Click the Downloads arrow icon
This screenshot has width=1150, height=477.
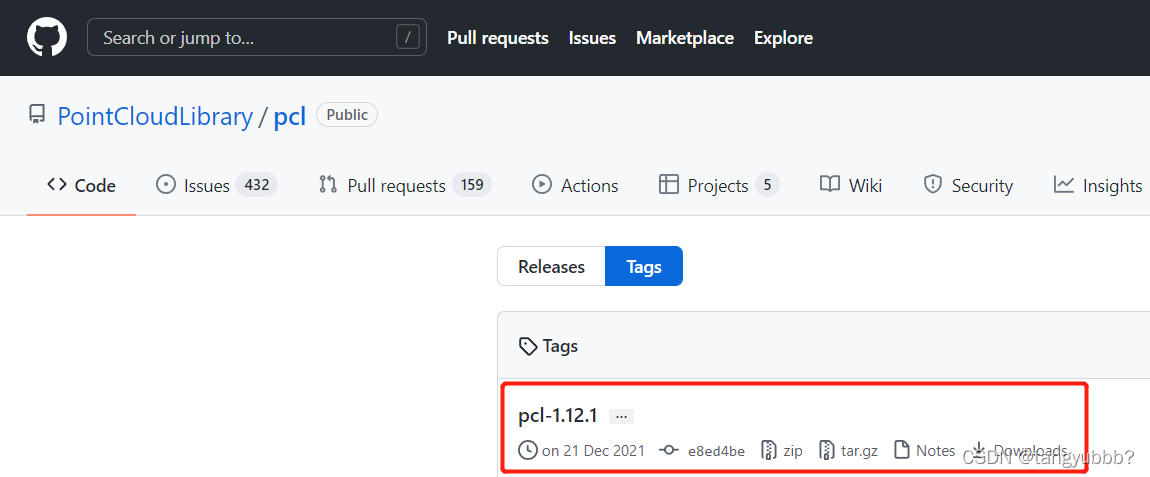978,449
